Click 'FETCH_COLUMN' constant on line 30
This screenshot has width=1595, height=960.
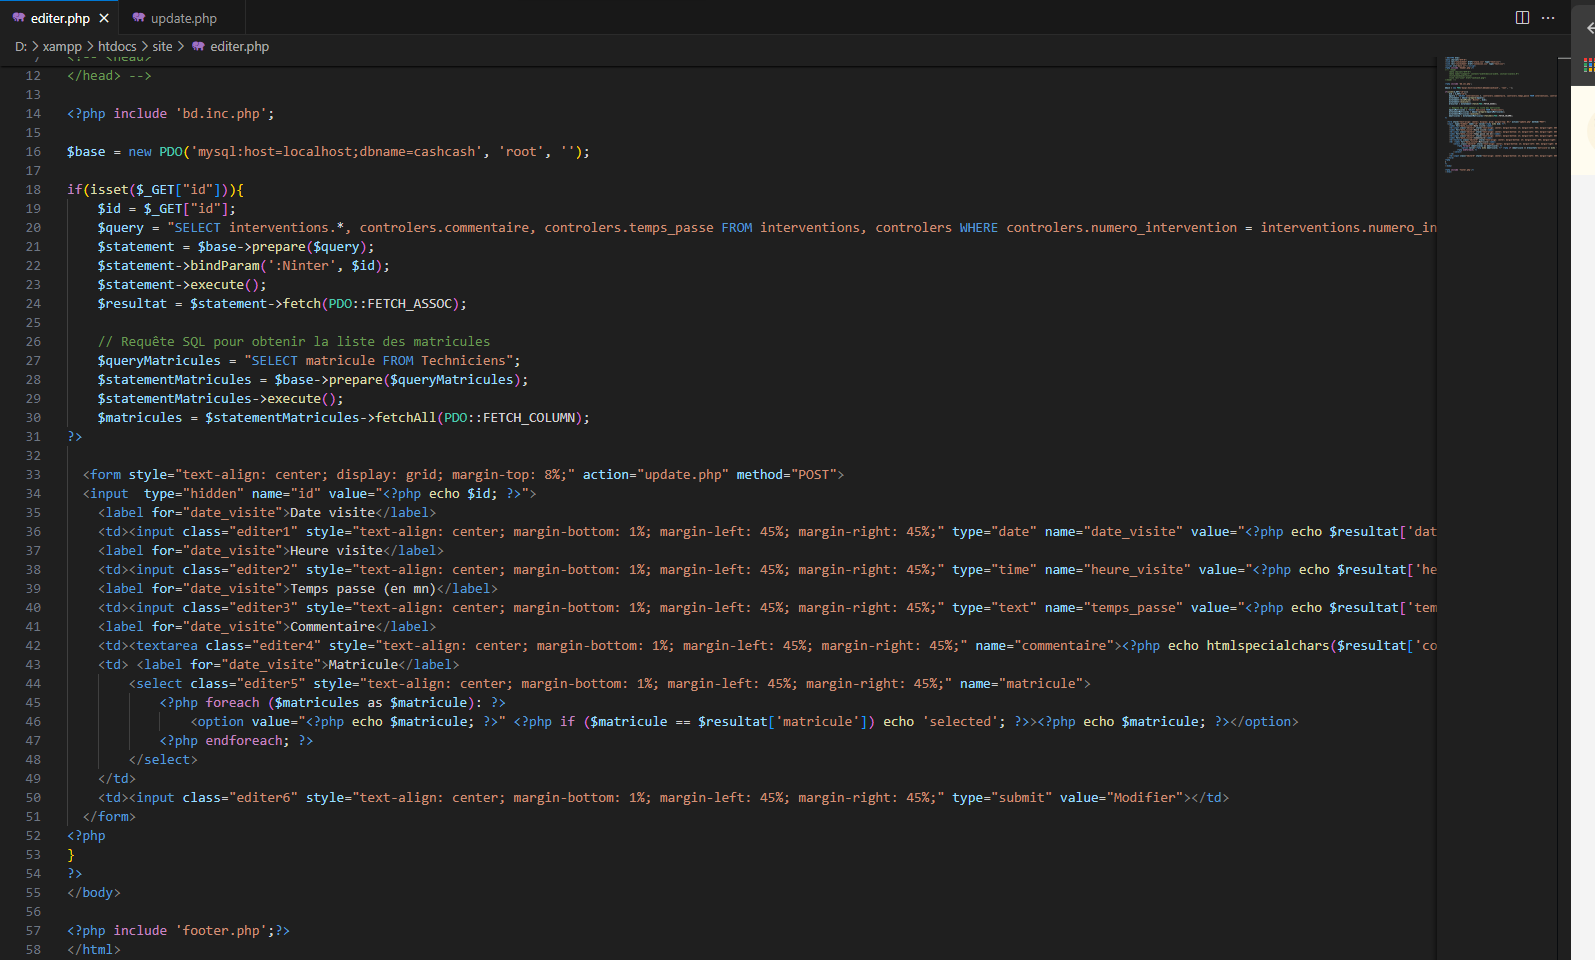[x=528, y=417]
